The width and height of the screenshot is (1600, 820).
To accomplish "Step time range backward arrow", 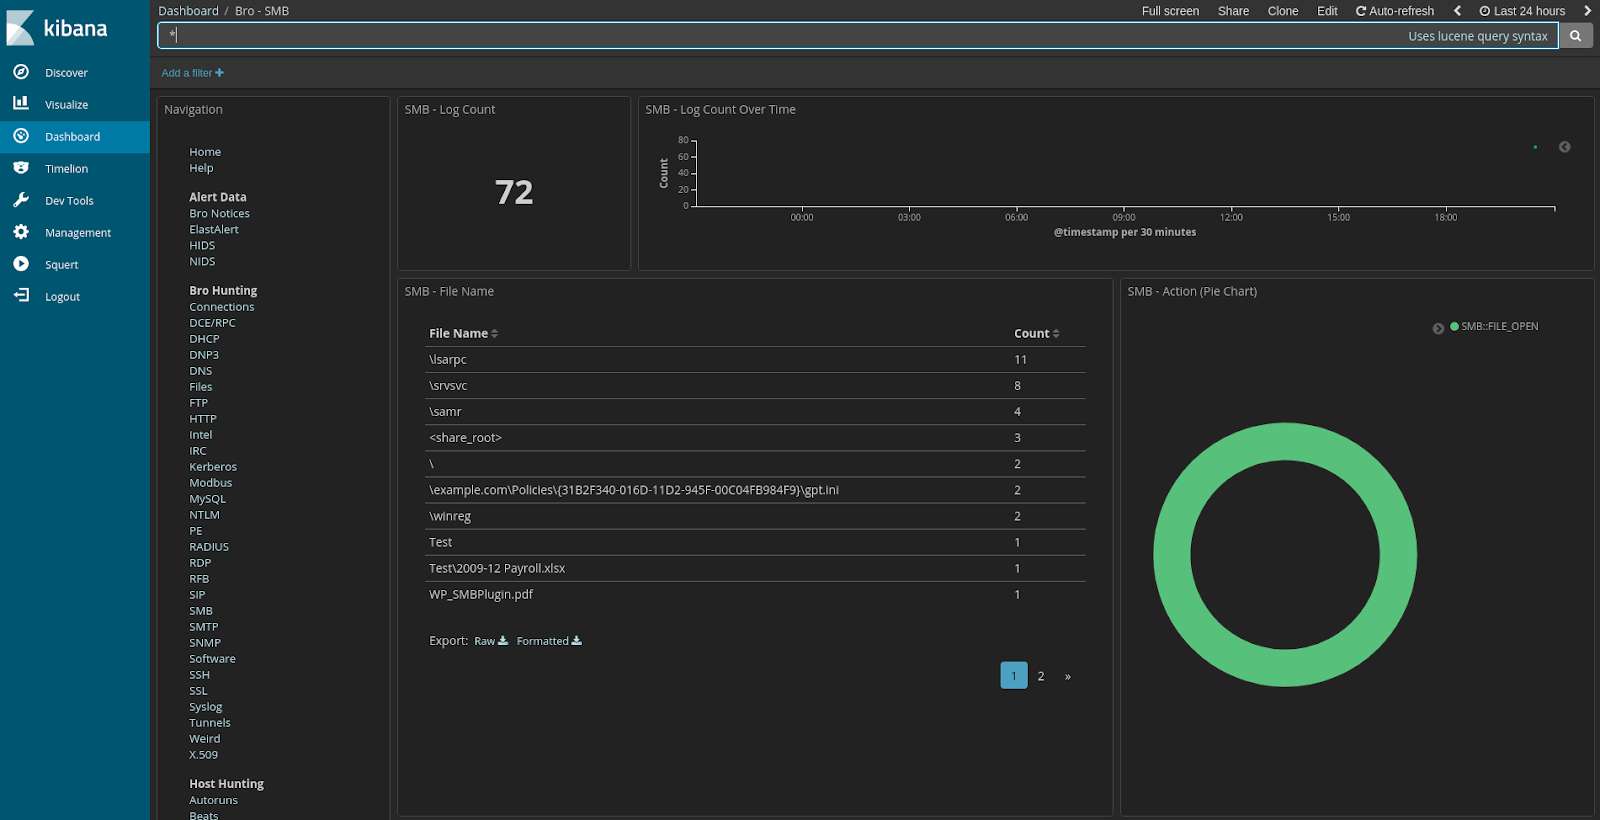I will (x=1457, y=11).
